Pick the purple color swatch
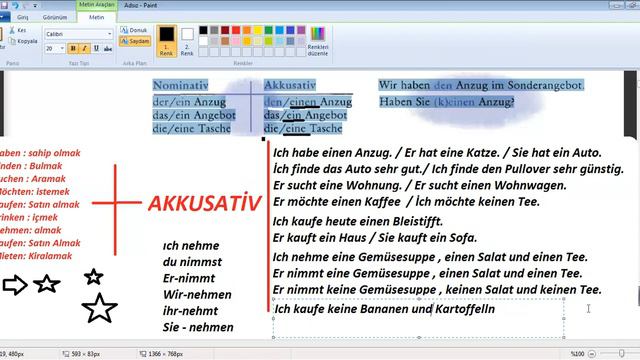Image resolution: width=640 pixels, height=360 pixels. 301,30
